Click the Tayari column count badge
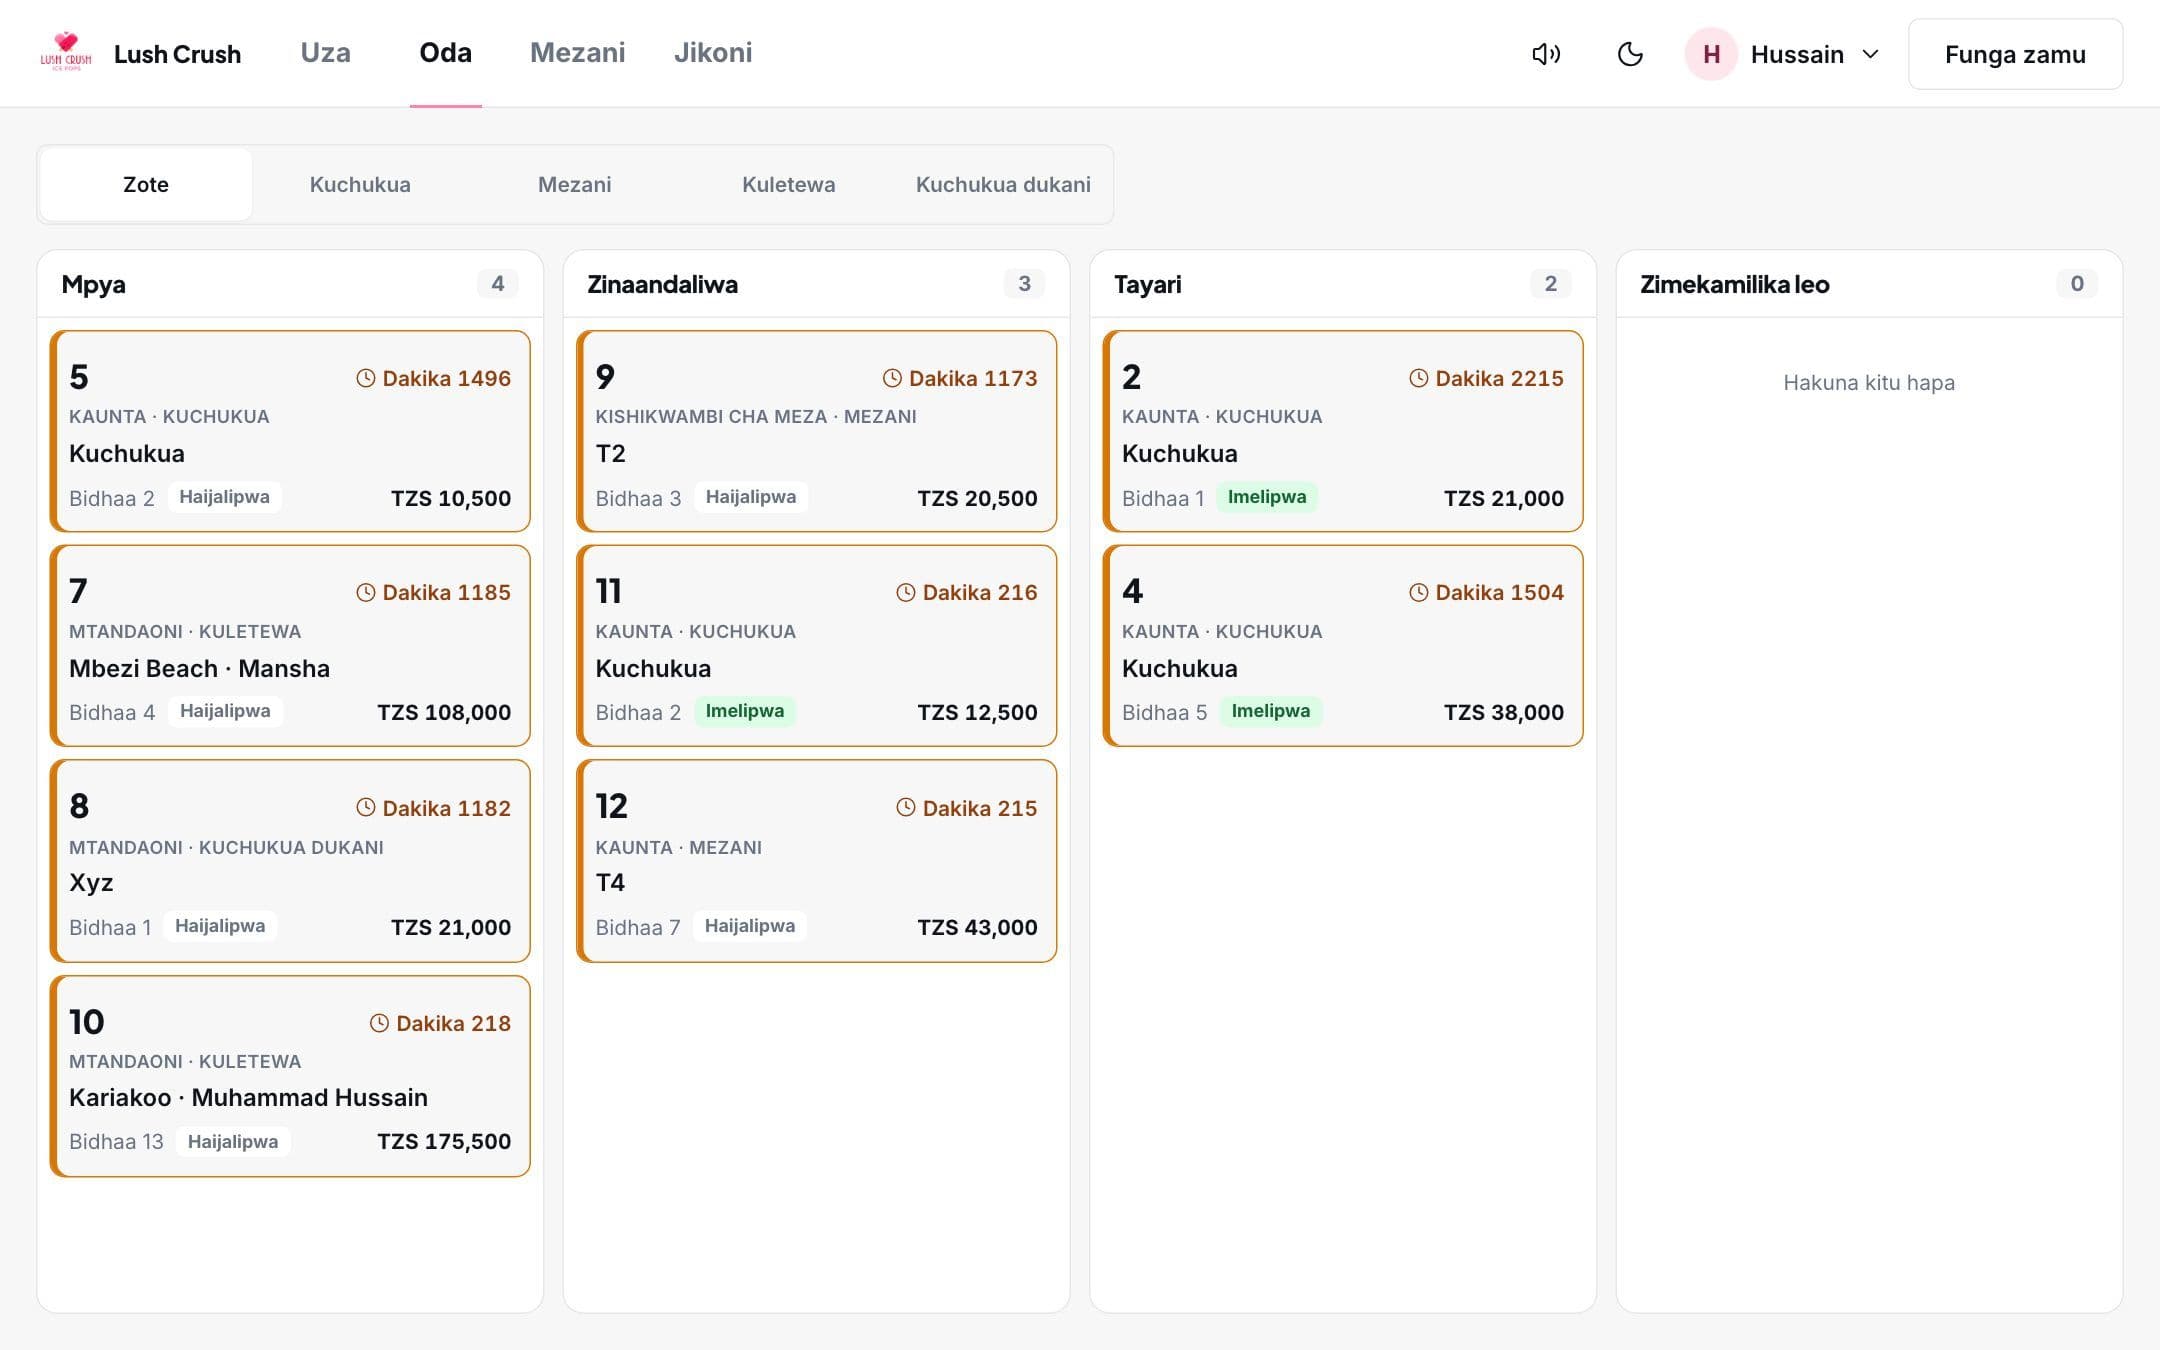2160x1350 pixels. click(x=1551, y=284)
